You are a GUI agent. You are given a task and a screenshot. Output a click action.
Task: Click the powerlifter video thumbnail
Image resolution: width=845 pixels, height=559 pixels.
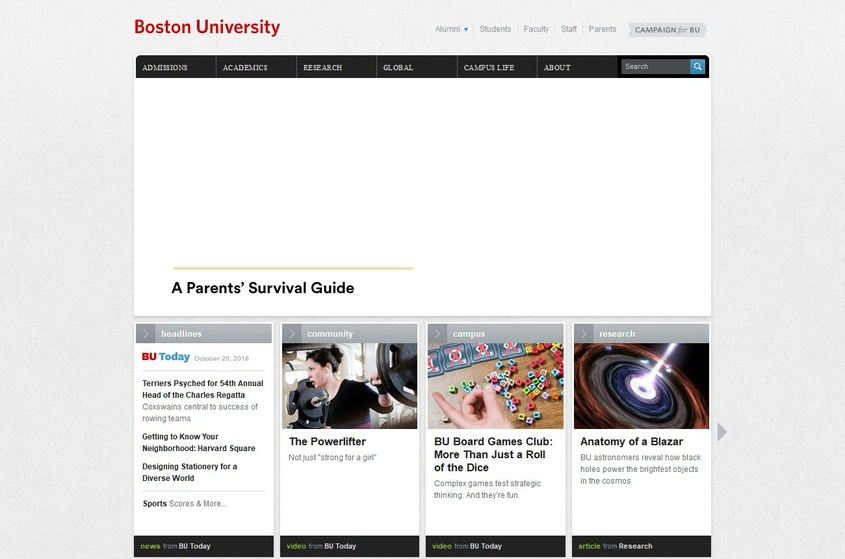349,386
